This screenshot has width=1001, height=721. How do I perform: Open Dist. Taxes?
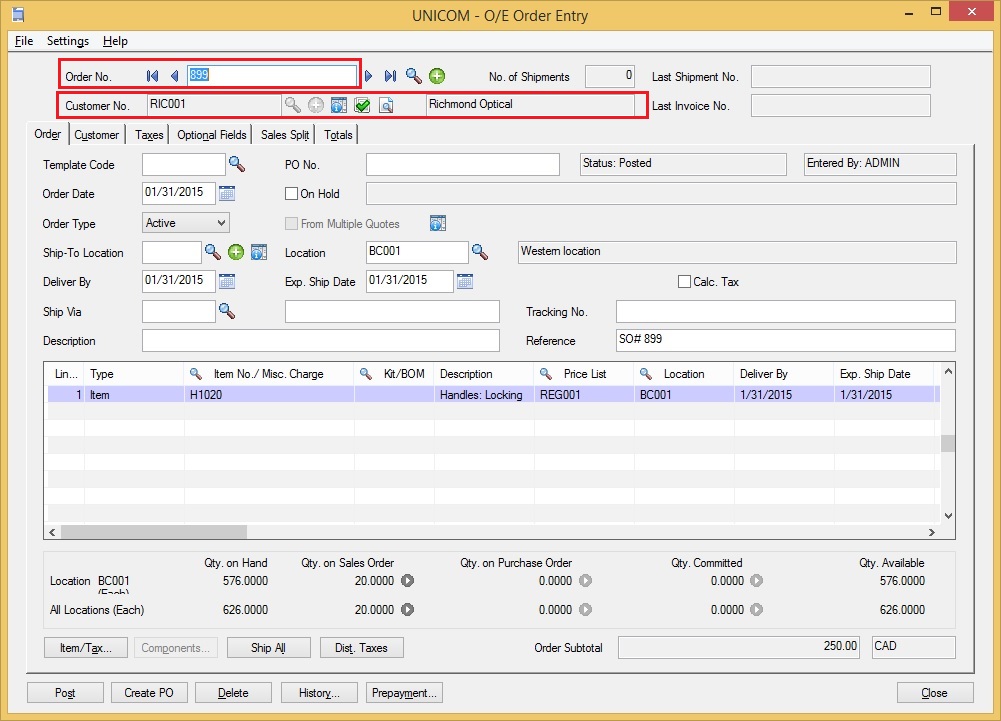coord(361,648)
